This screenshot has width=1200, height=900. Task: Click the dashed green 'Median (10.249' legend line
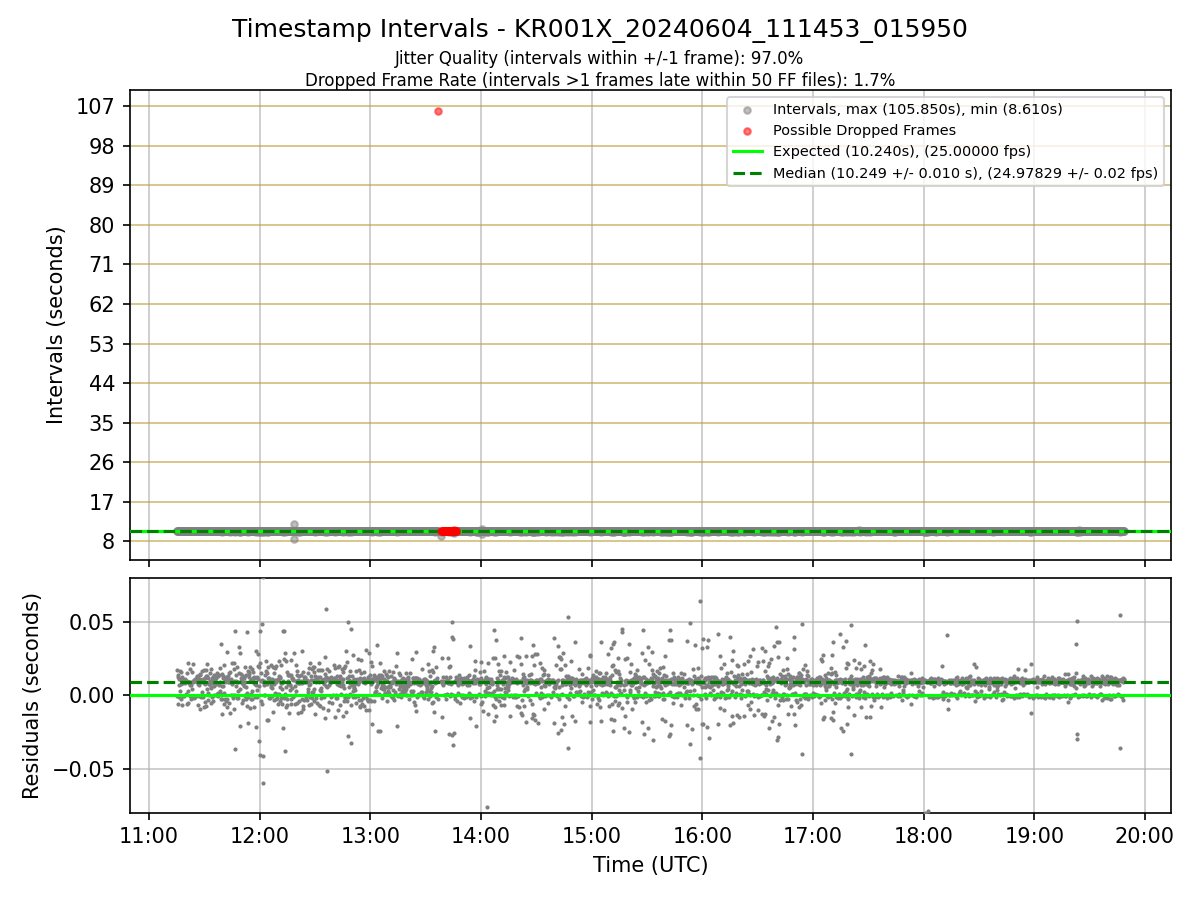pyautogui.click(x=748, y=173)
